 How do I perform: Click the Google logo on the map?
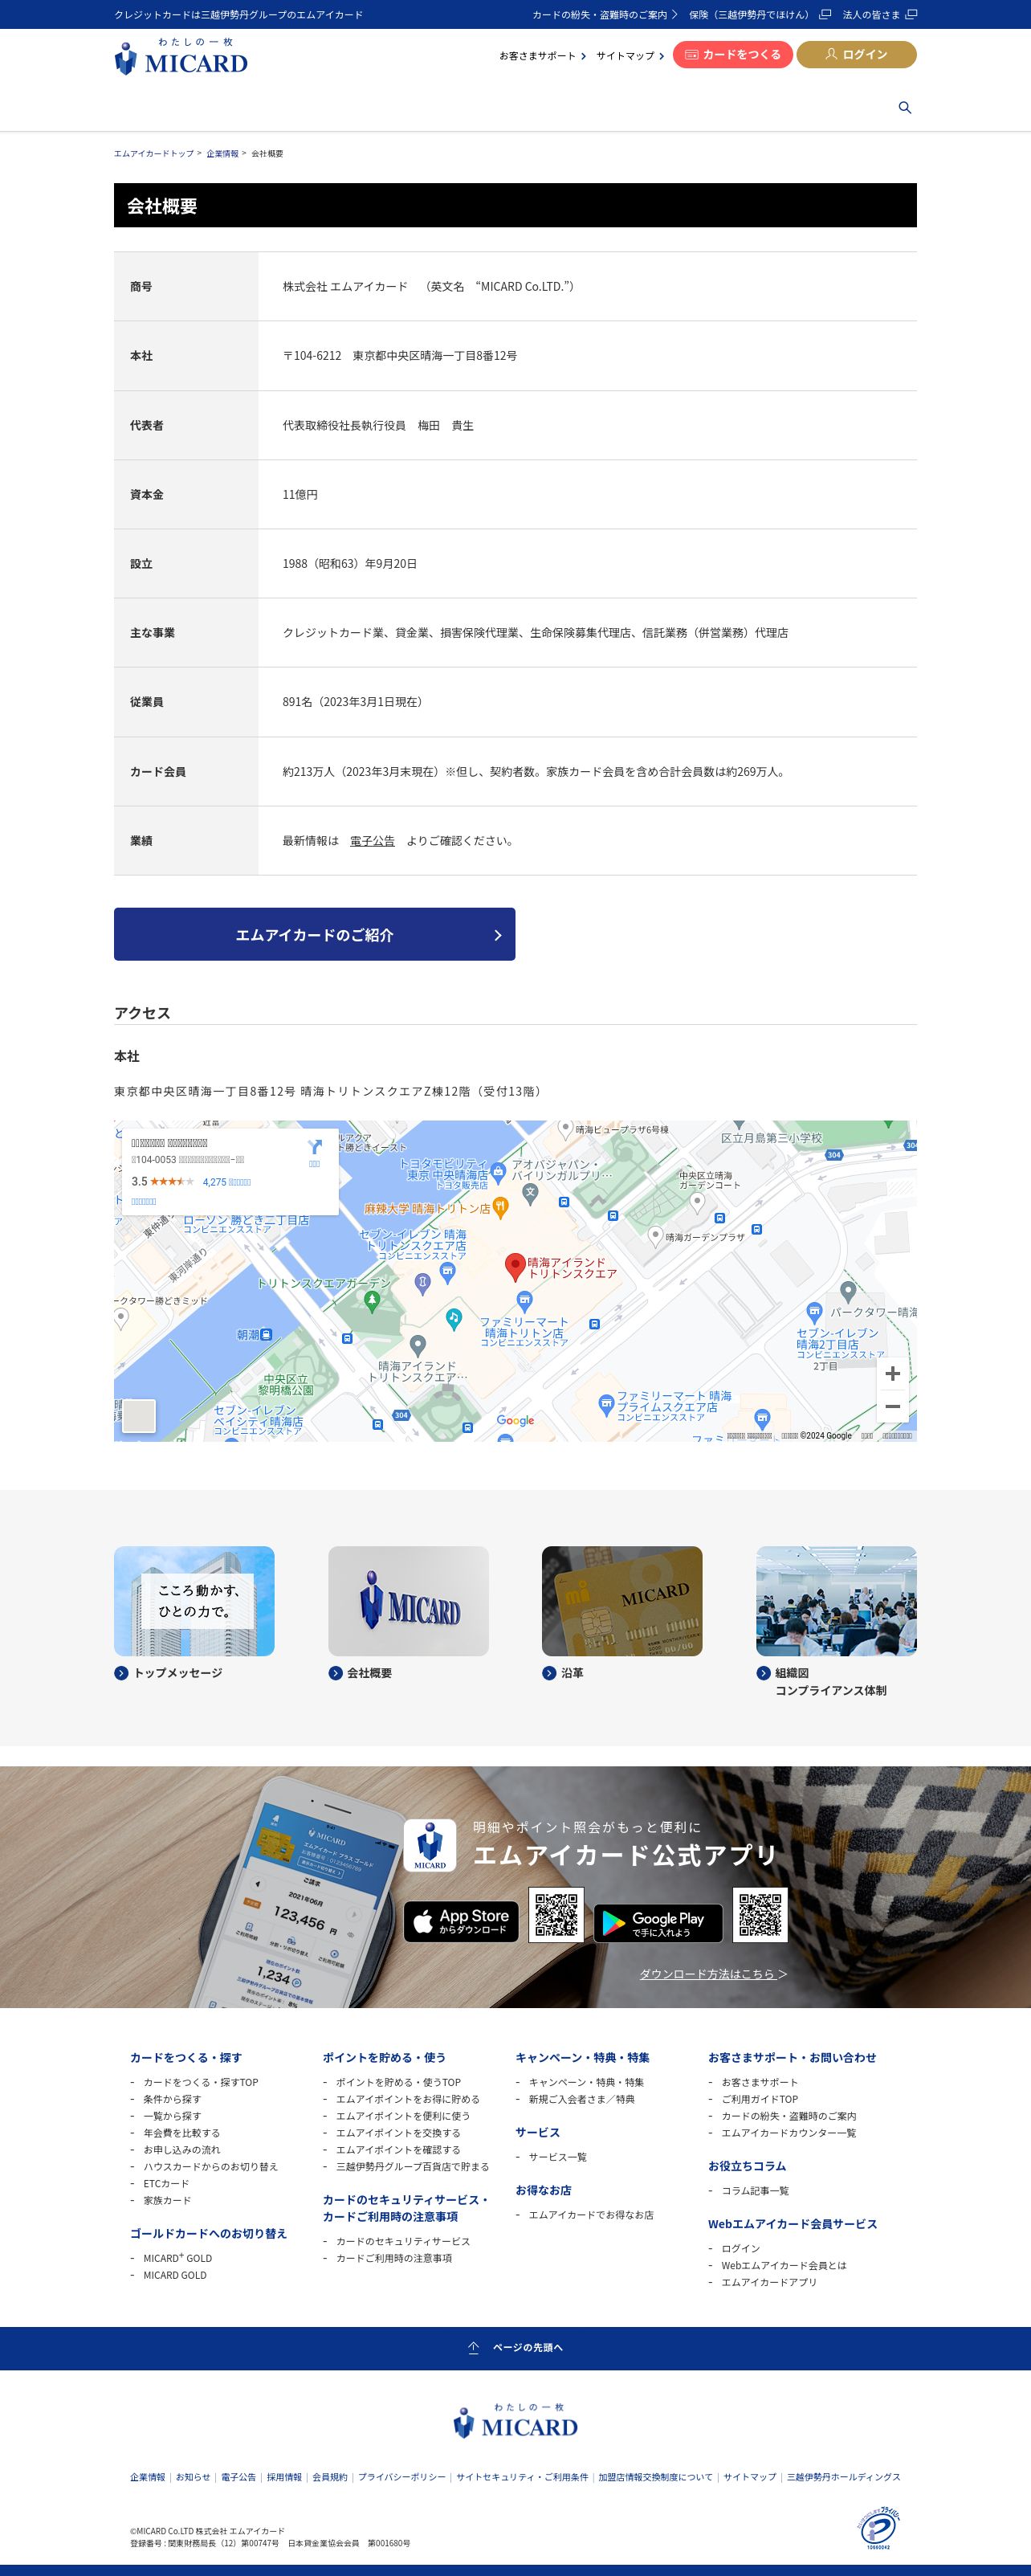[515, 1420]
